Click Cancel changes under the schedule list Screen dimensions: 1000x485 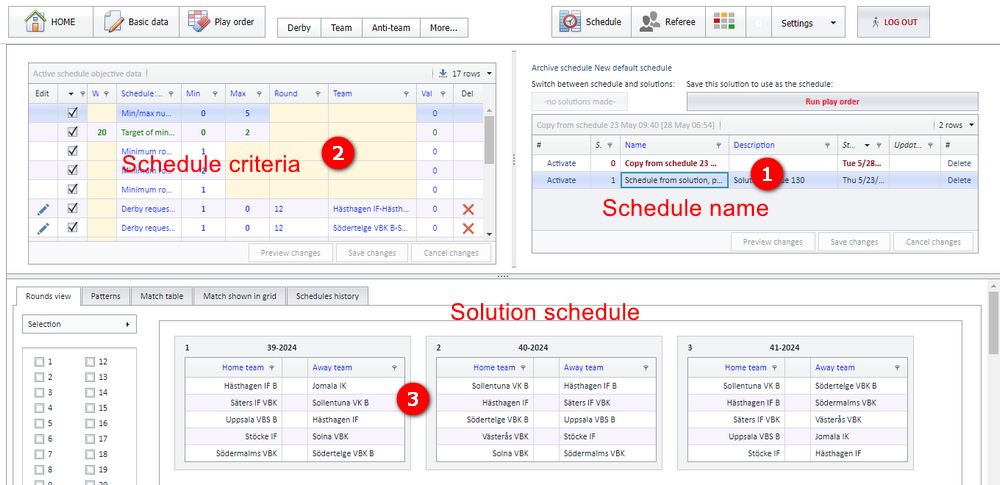[x=932, y=242]
